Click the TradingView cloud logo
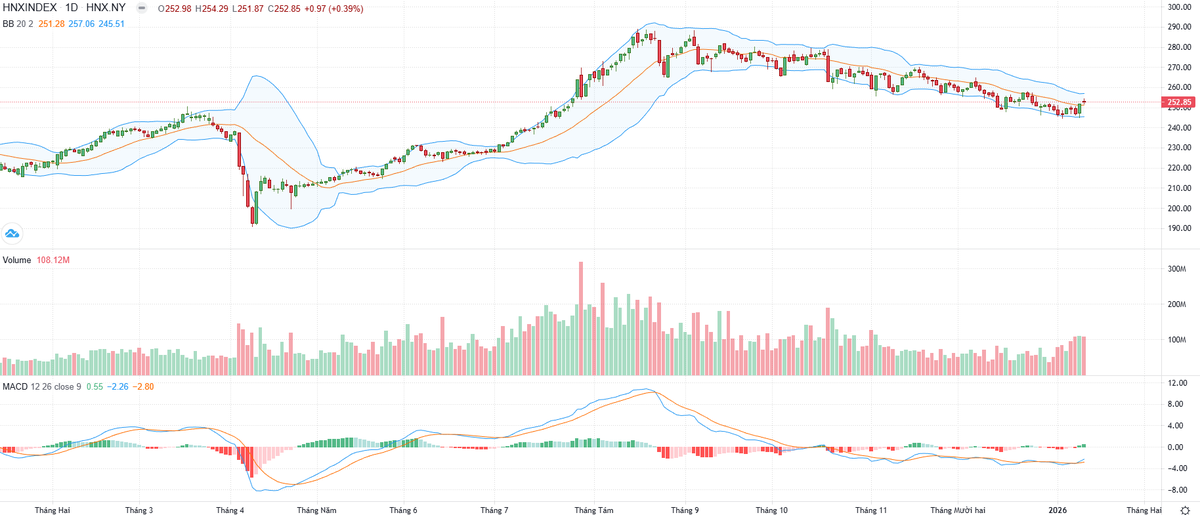This screenshot has height=515, width=1200. click(13, 234)
